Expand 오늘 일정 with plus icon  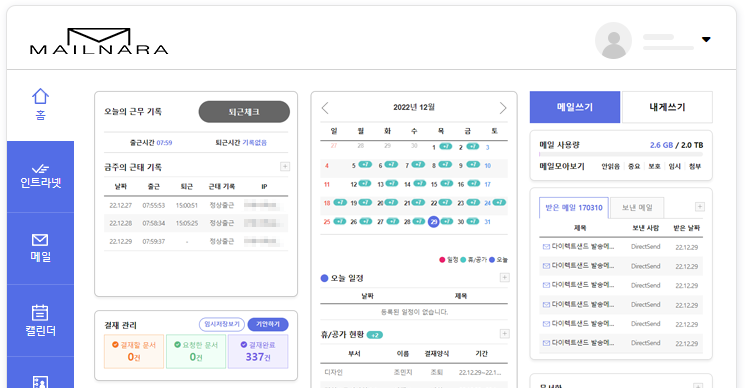pyautogui.click(x=505, y=277)
